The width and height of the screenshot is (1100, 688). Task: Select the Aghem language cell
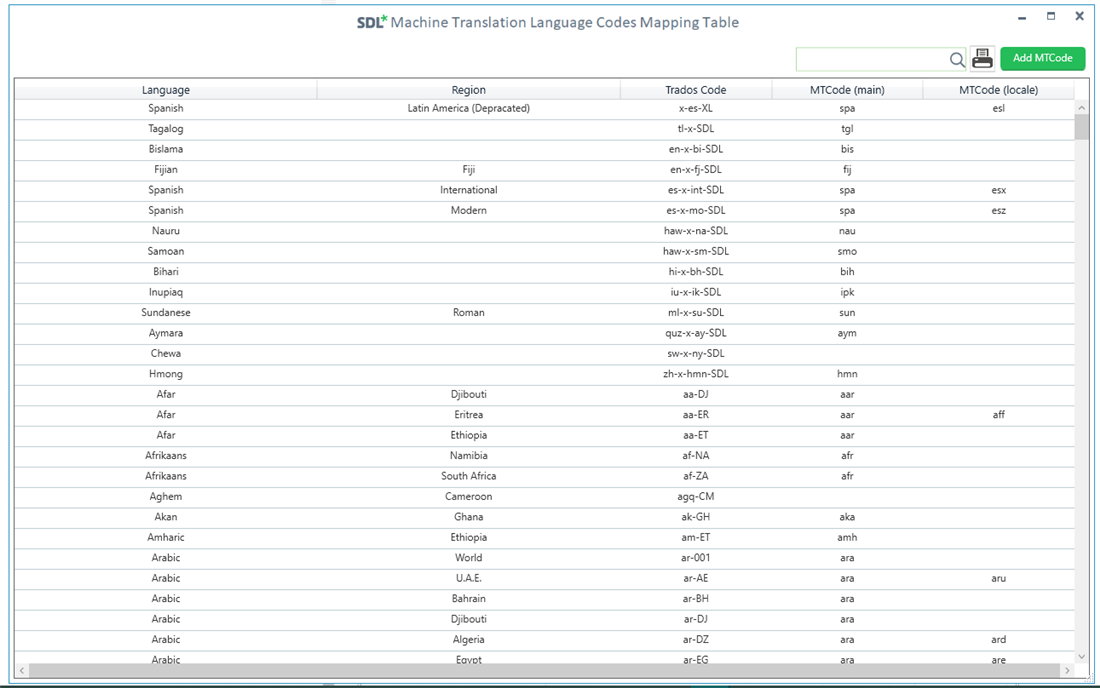pos(166,497)
